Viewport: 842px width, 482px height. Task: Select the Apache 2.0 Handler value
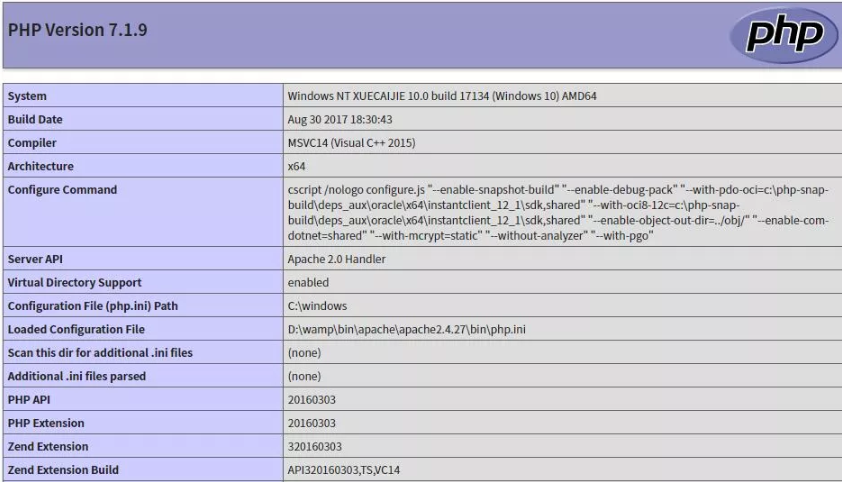click(x=337, y=259)
